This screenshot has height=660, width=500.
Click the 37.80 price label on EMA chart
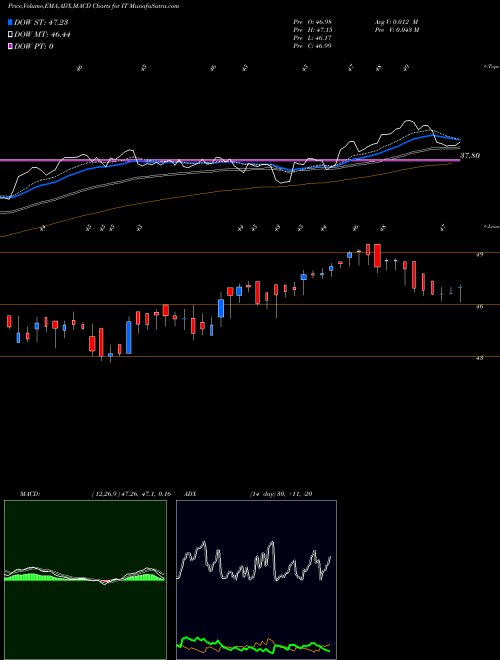click(470, 156)
